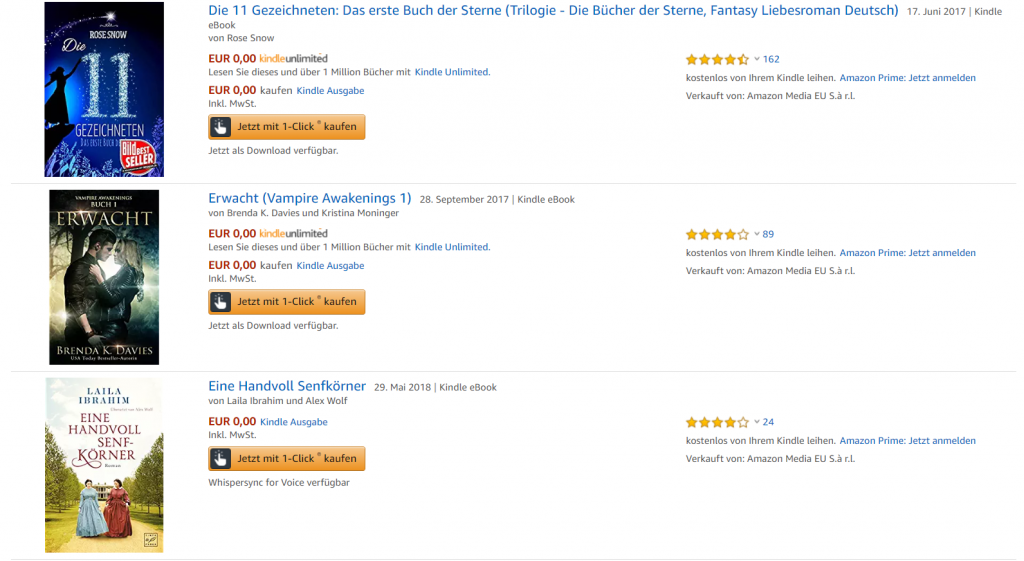Open 'Erwacht (Vampire Awakenings 1)' title link
1024x561 pixels.
(309, 198)
